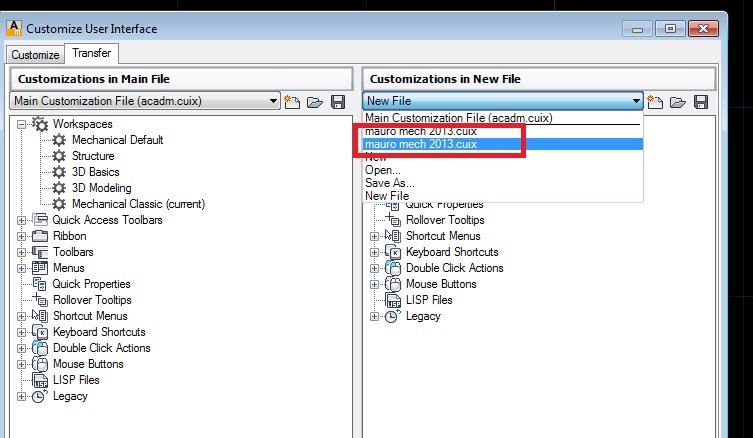The height and width of the screenshot is (438, 753).
Task: Click the Quick Access Toolbars icon in left tree
Action: (40, 220)
